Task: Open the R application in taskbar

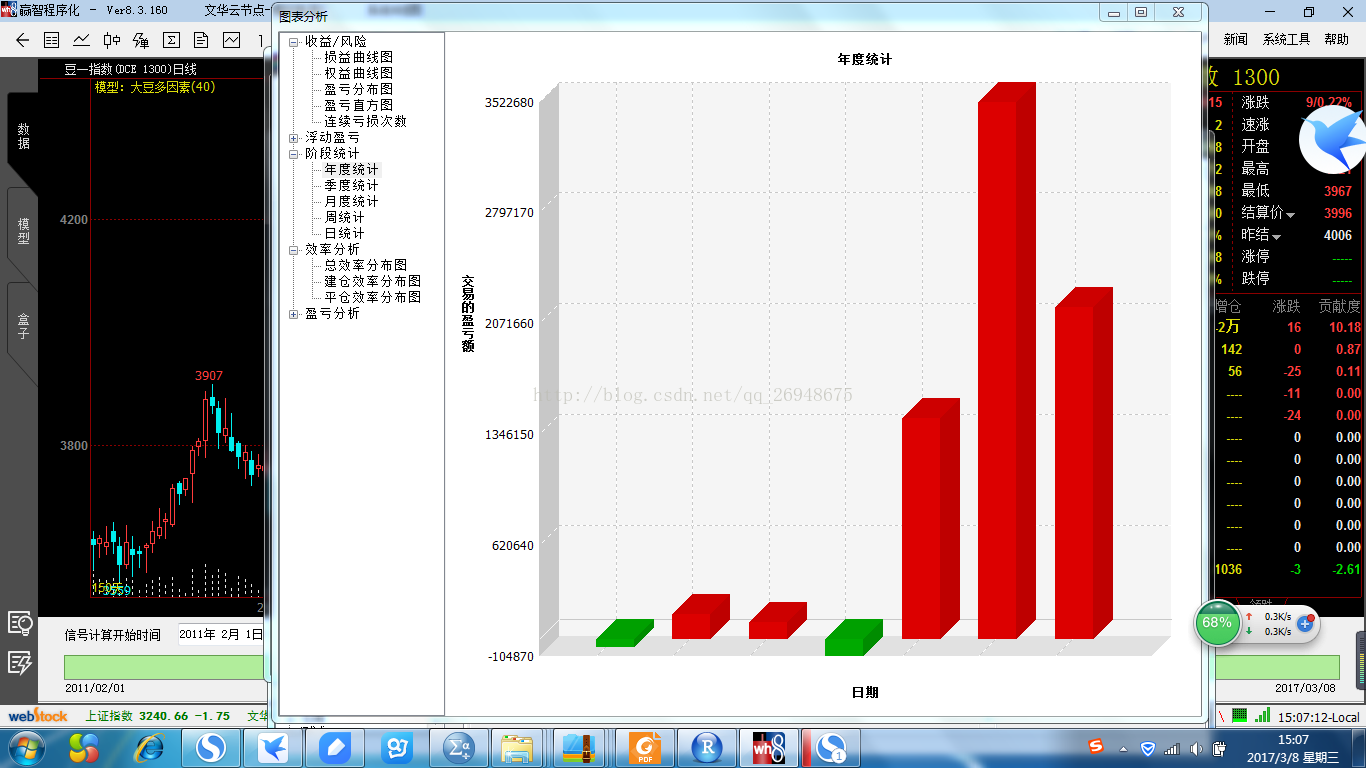Action: tap(707, 748)
